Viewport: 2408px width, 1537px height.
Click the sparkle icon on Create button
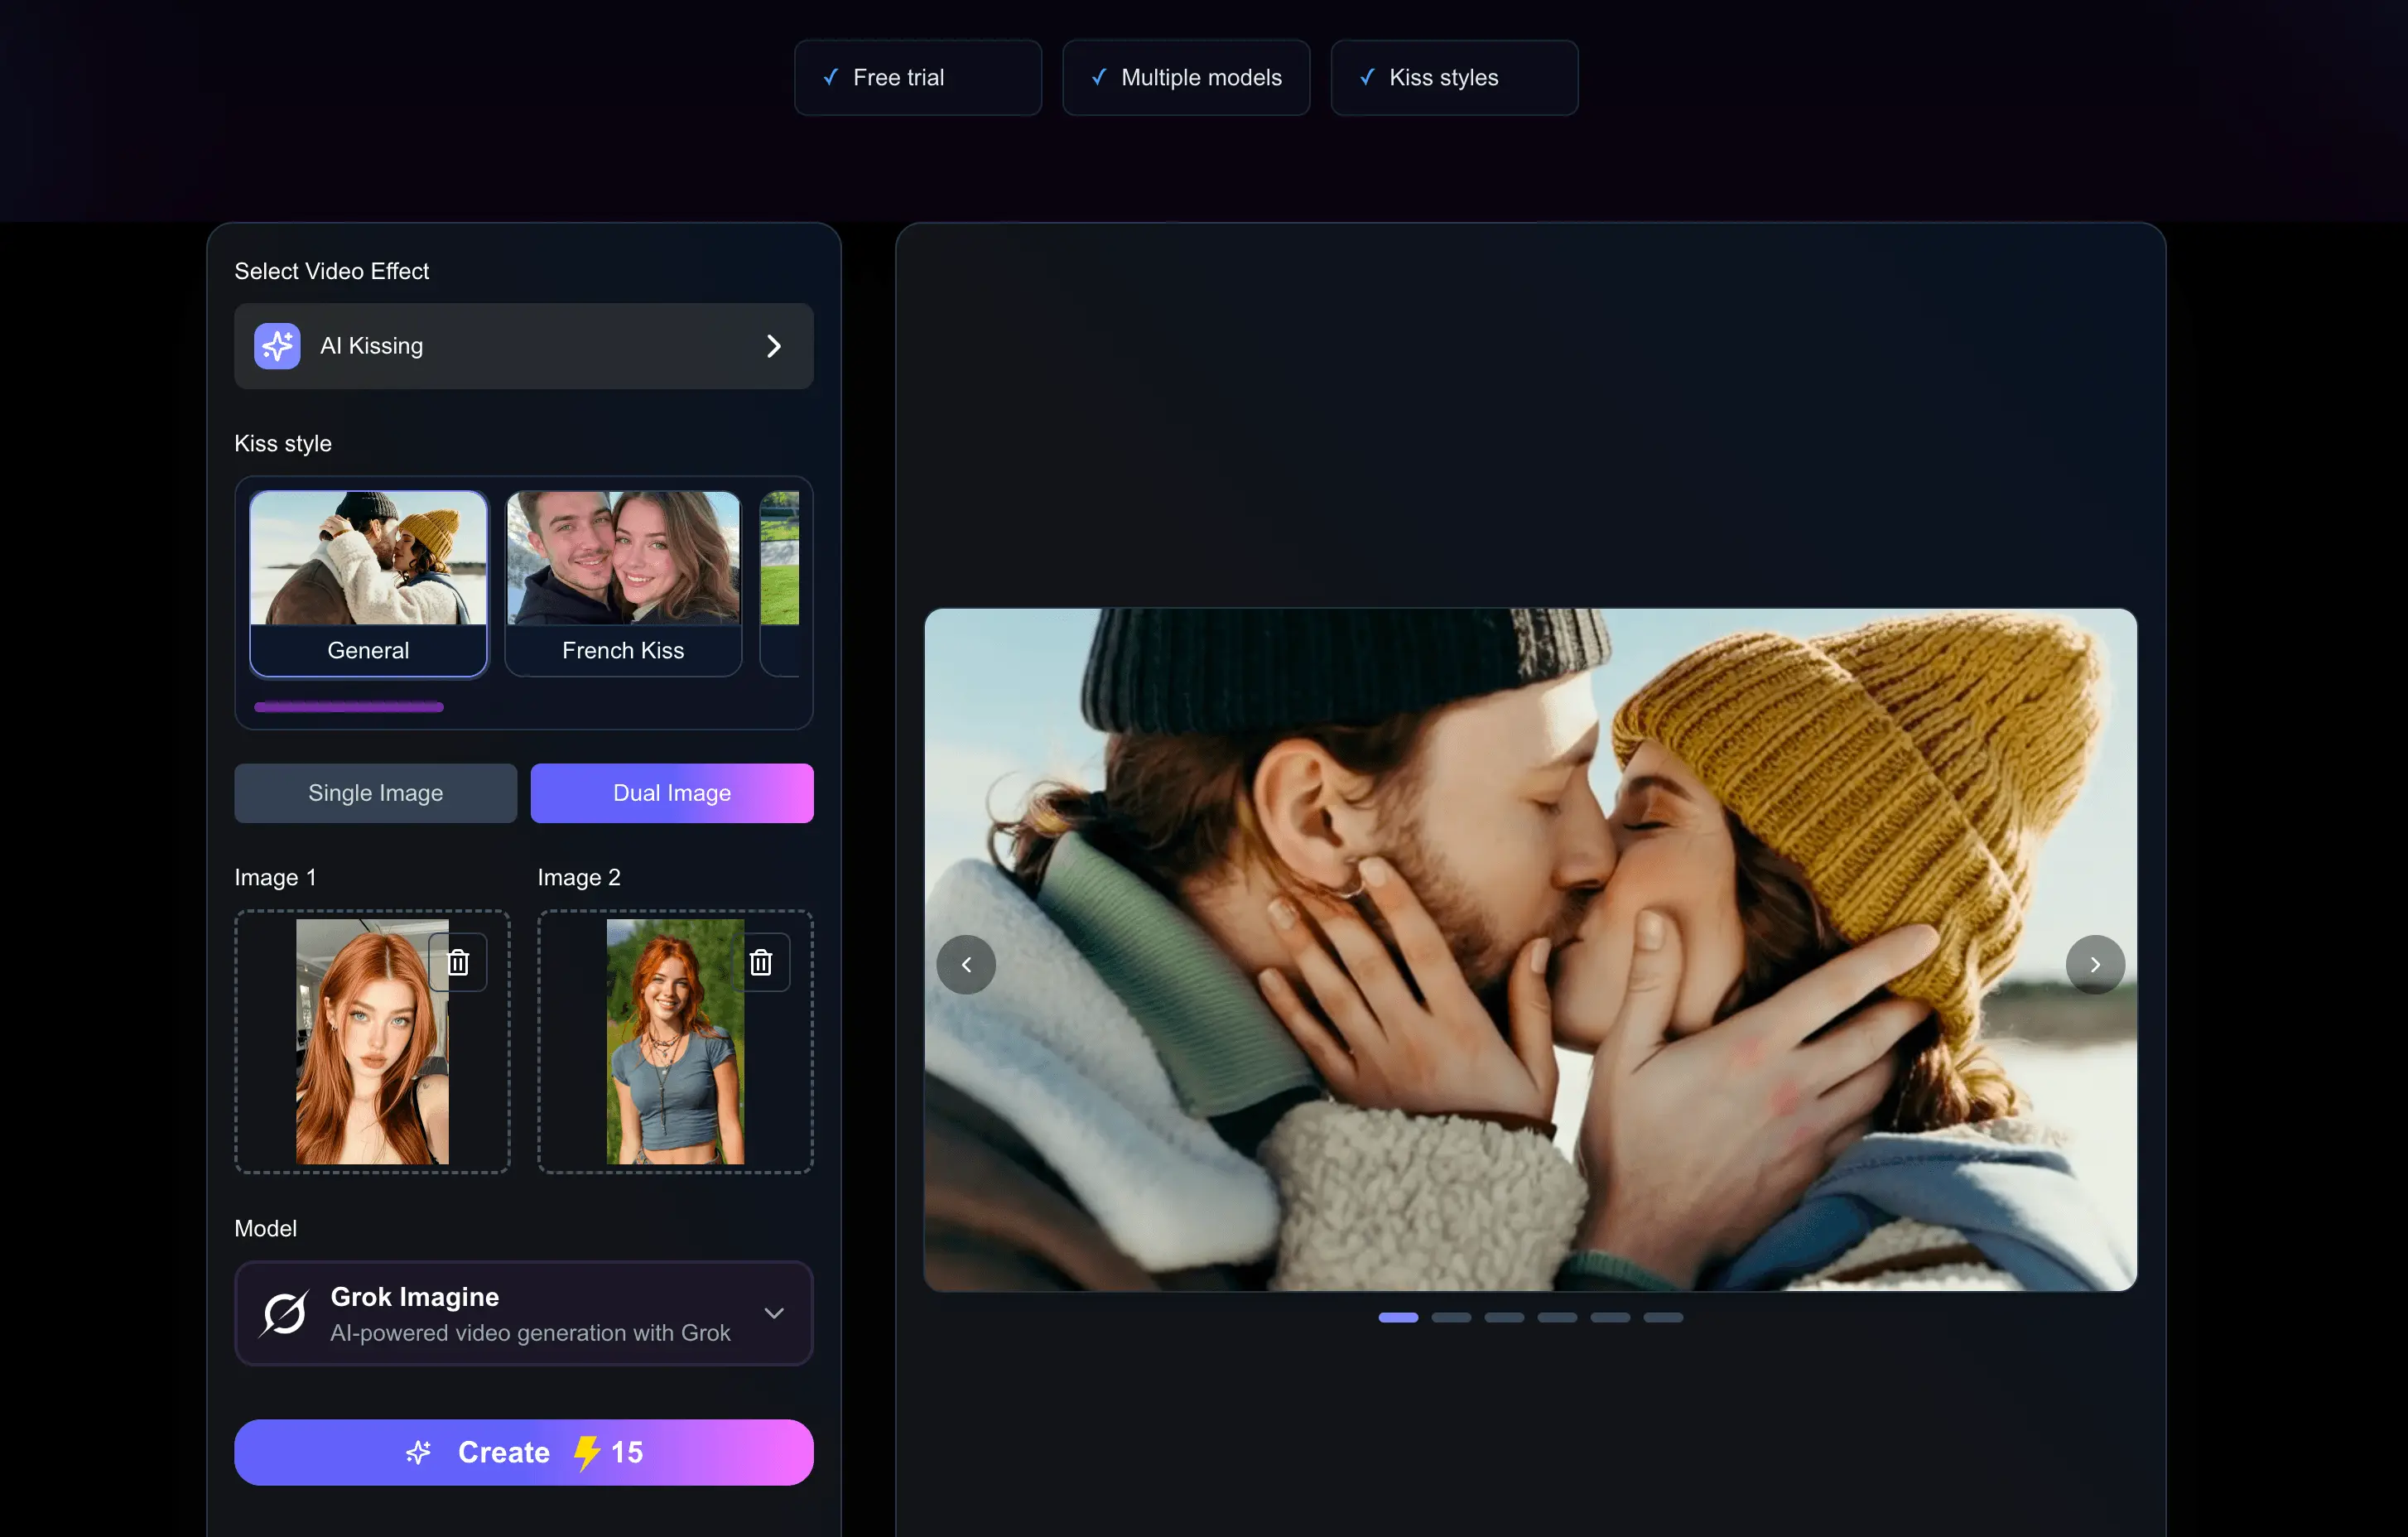pos(419,1452)
